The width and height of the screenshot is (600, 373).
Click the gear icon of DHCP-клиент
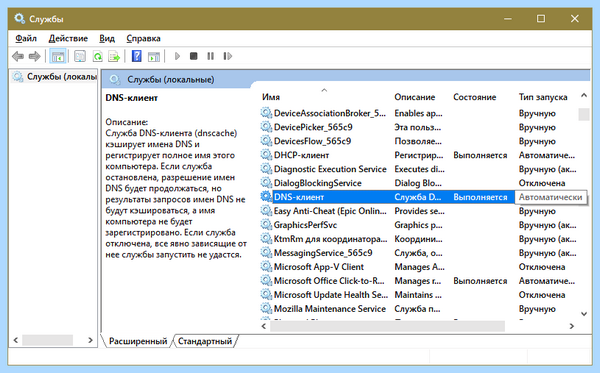pos(266,155)
